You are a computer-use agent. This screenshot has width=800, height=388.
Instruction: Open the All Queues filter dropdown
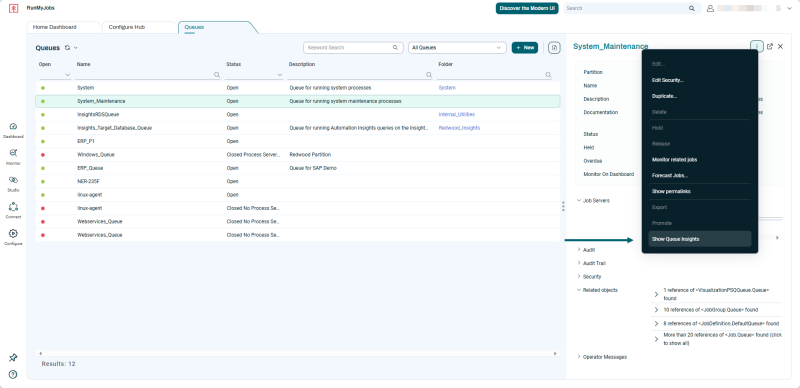[457, 47]
